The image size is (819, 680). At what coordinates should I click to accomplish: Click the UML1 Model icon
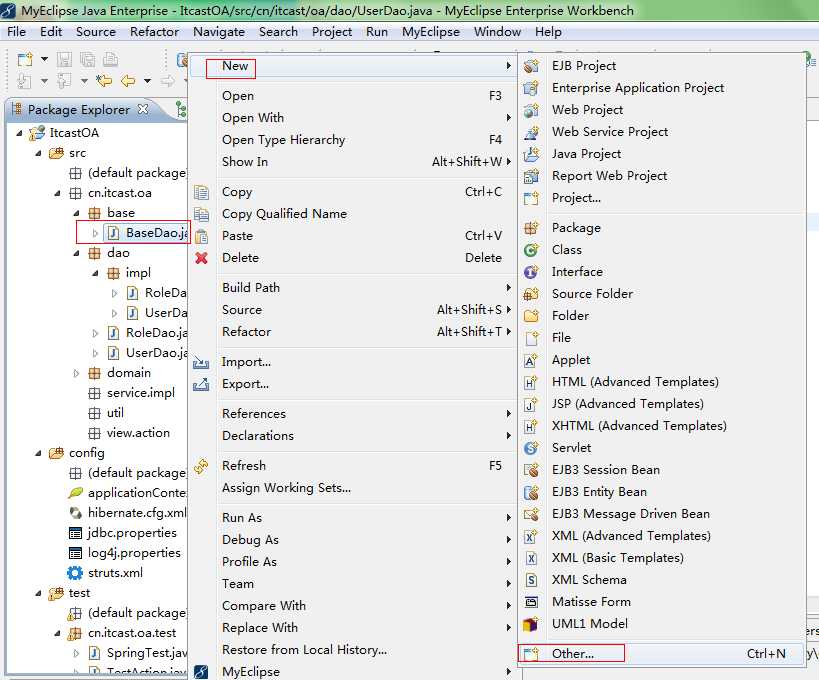(x=531, y=624)
